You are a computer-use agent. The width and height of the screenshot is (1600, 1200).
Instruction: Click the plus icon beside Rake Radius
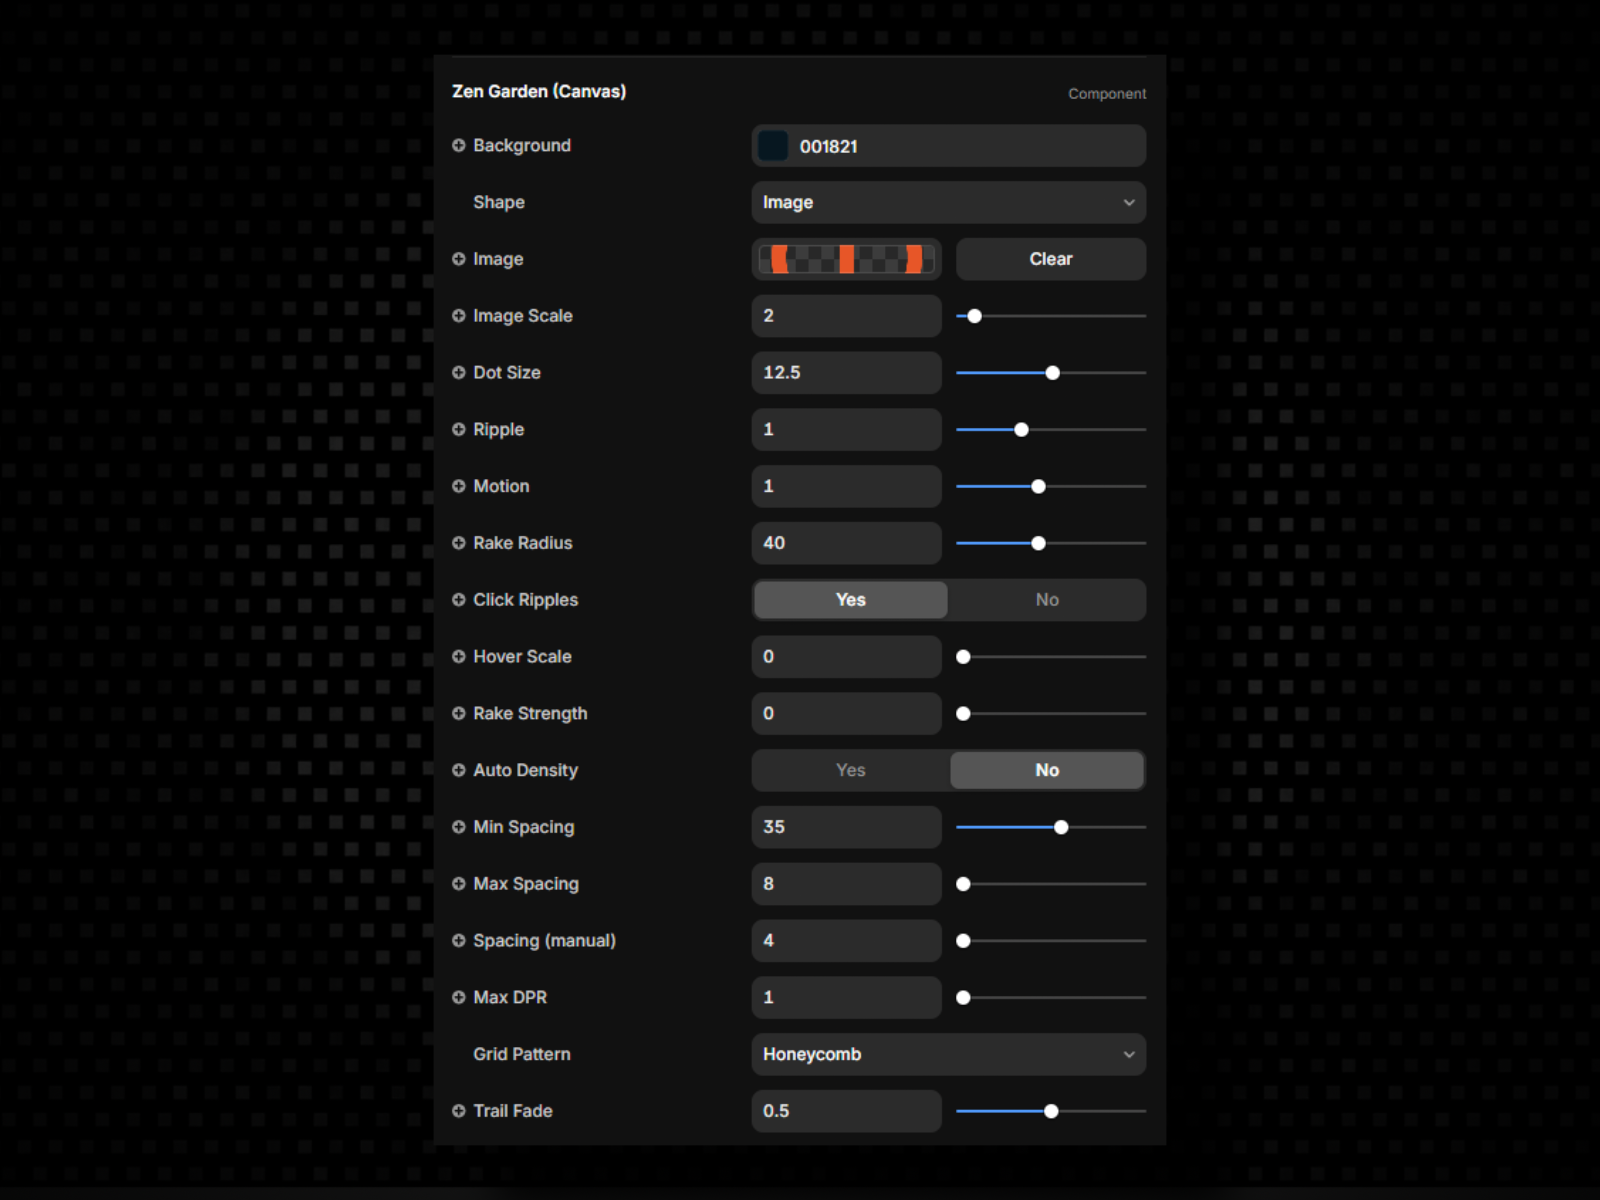coord(458,543)
